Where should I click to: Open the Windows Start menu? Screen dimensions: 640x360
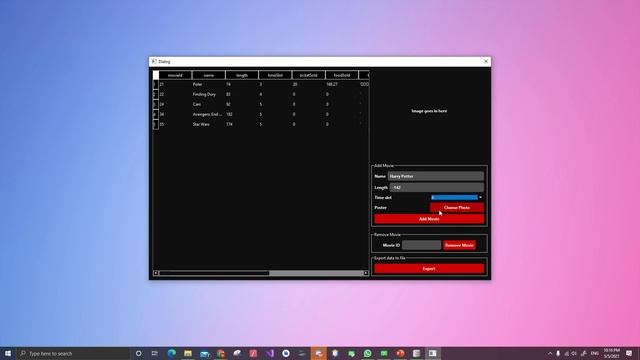[x=8, y=353]
